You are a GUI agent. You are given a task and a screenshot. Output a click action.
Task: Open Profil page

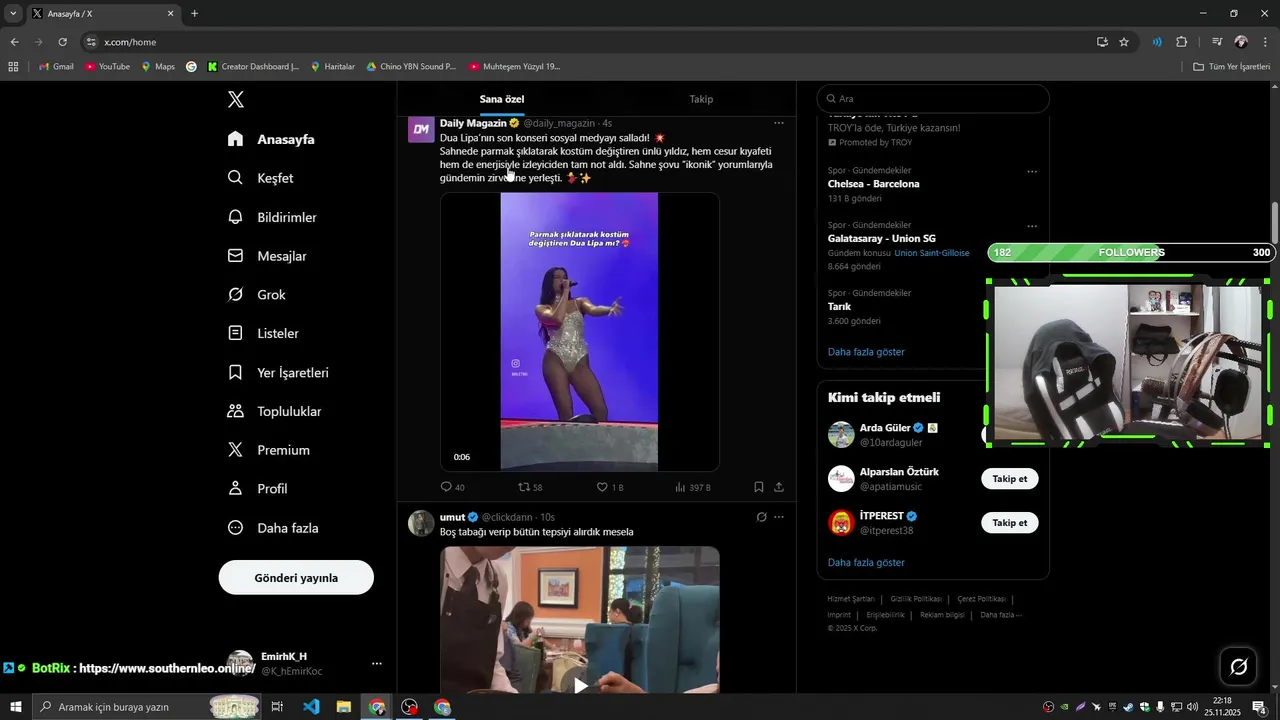point(257,489)
